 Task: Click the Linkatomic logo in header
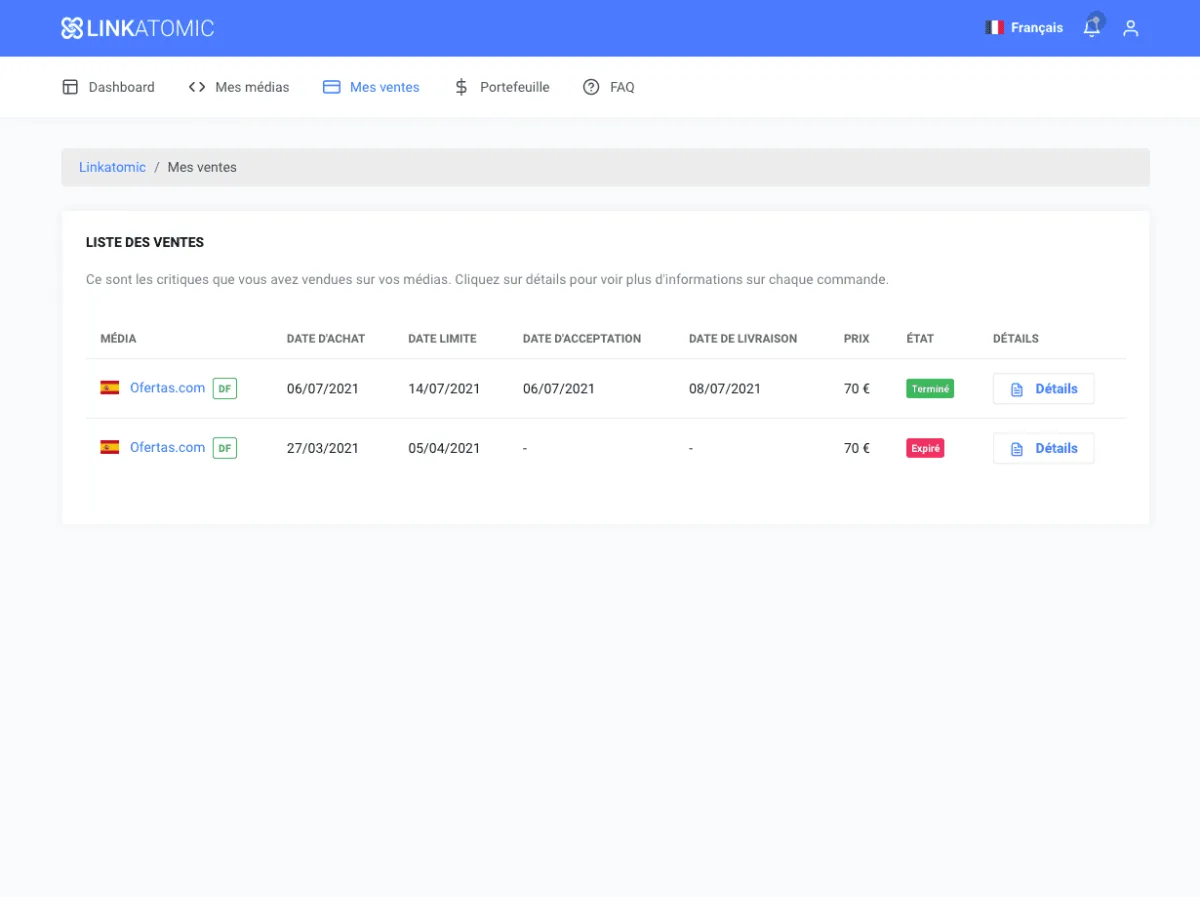tap(137, 28)
